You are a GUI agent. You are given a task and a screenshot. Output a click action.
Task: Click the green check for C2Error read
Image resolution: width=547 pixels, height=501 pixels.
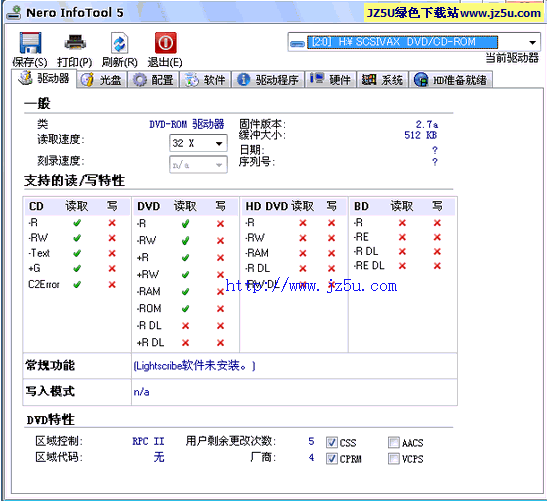pos(77,285)
